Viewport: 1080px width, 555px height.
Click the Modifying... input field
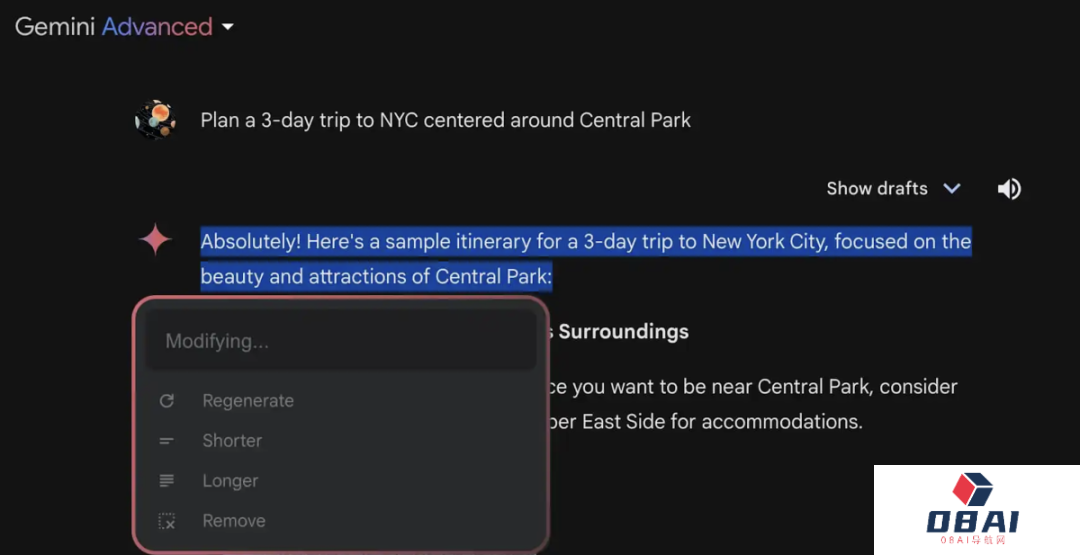(340, 342)
